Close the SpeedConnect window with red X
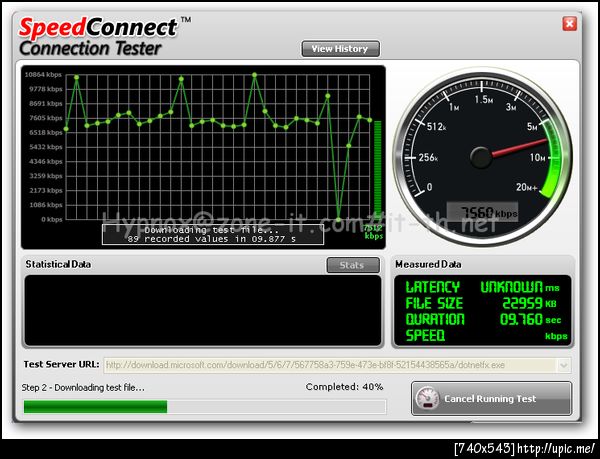 coord(569,24)
